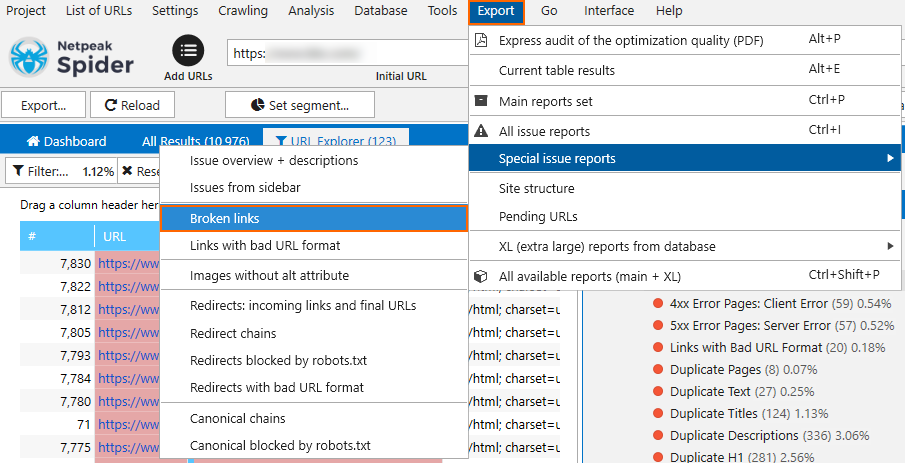905x463 pixels.
Task: Click the PDF icon beside Express audit
Action: 481,40
